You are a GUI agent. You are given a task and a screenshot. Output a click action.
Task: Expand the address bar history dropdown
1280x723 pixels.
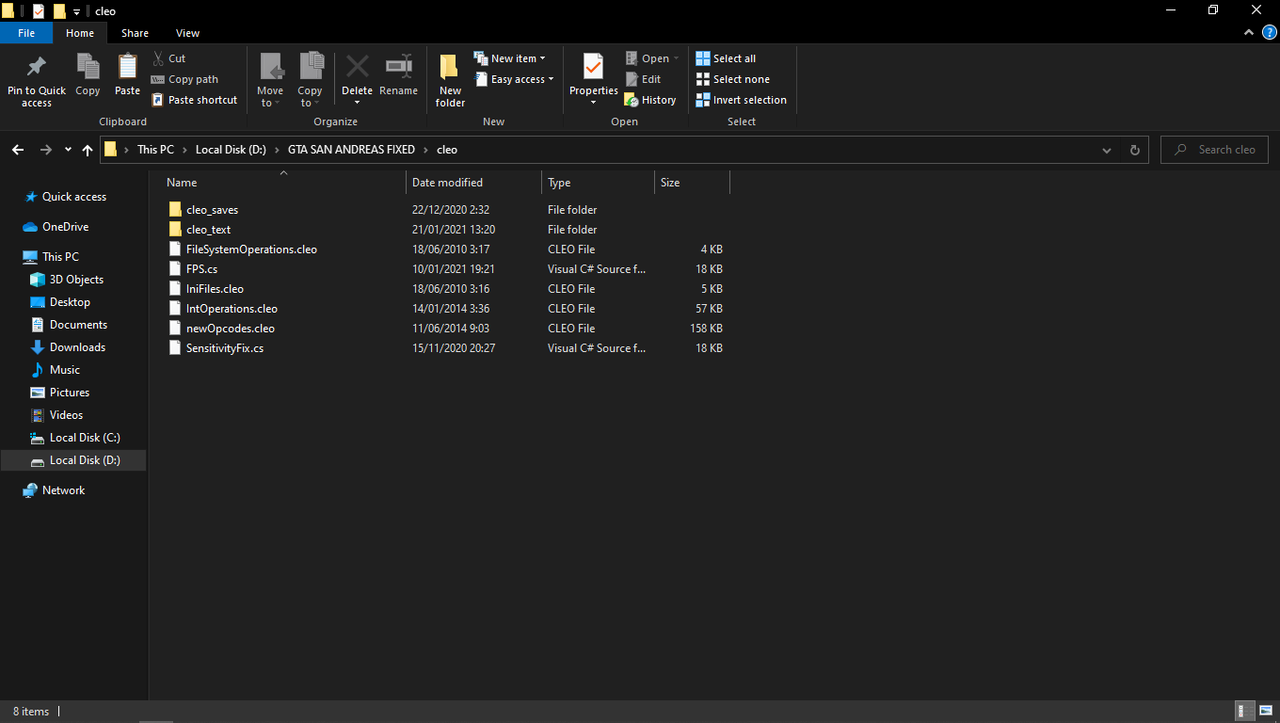pos(1107,150)
